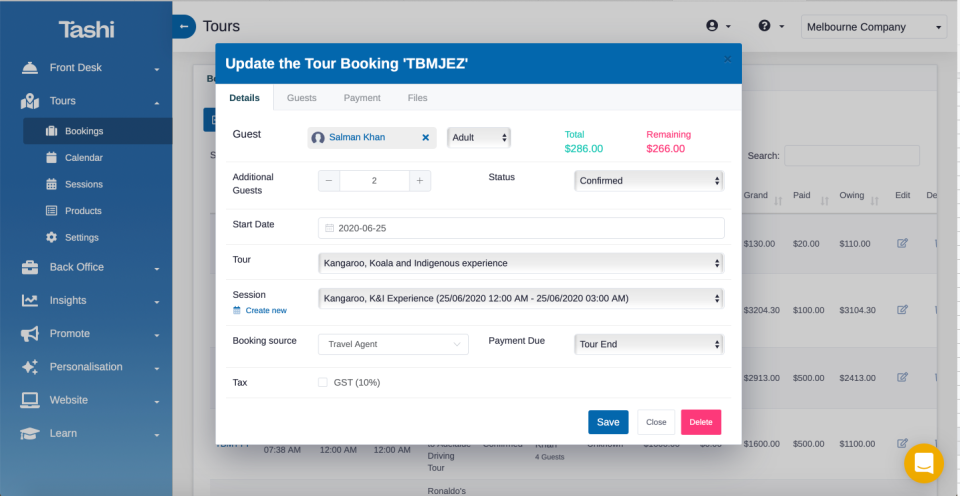The height and width of the screenshot is (496, 960).
Task: Sort by the Paid column arrows
Action: (x=825, y=201)
